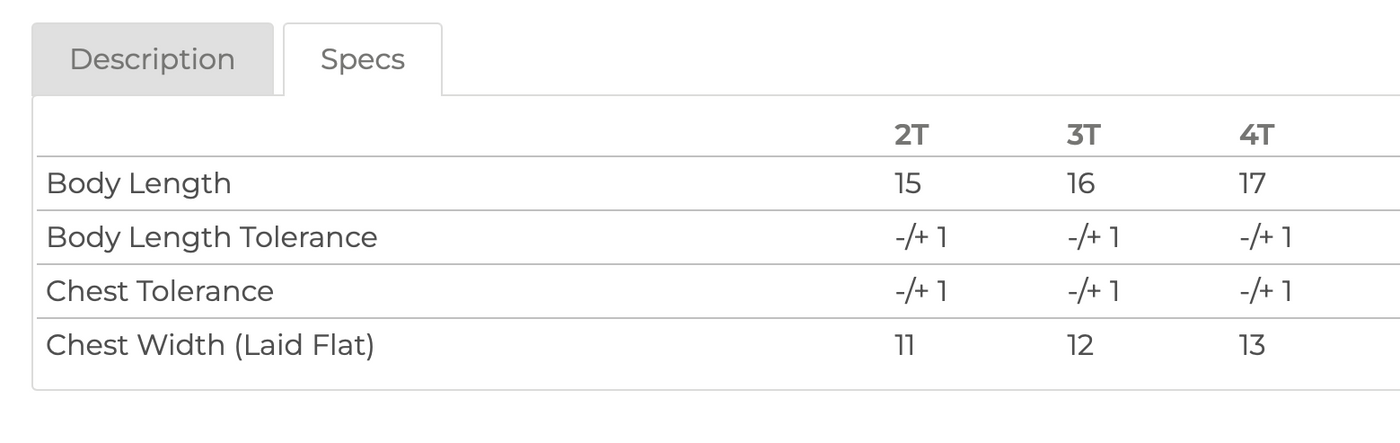Select the 4T Chest Width value 13

point(1252,346)
